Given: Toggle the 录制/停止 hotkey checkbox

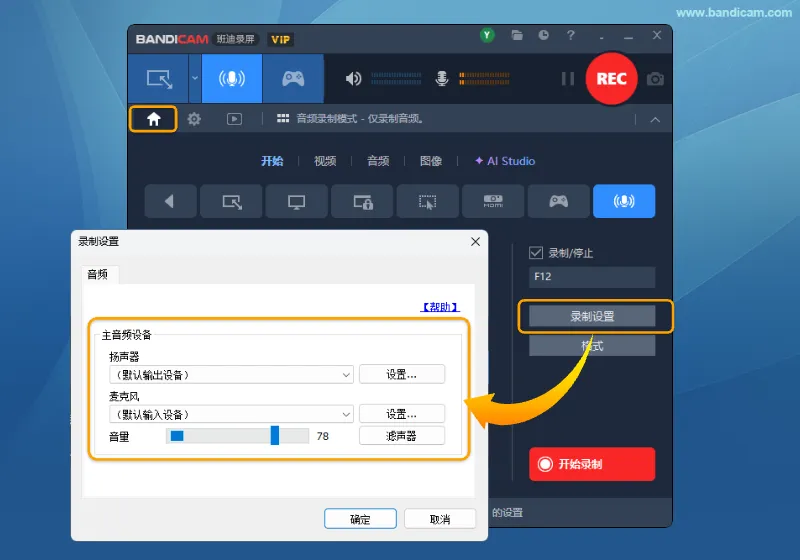Looking at the screenshot, I should [536, 253].
